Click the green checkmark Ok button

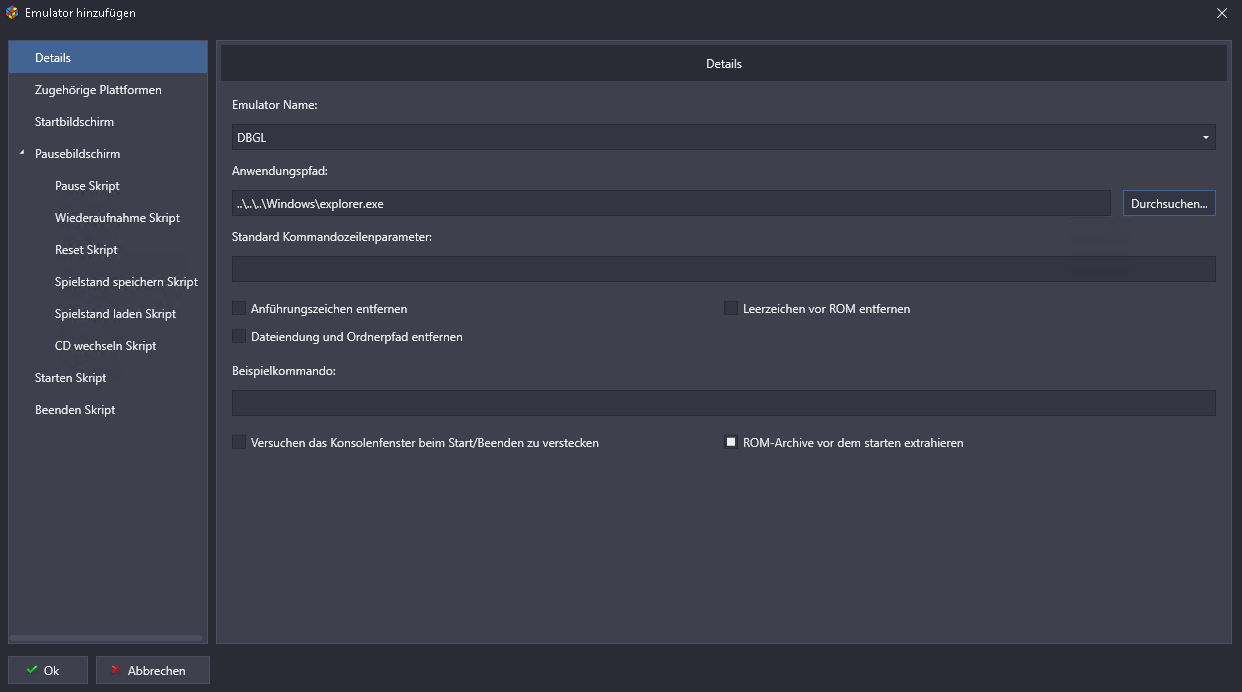pyautogui.click(x=48, y=670)
